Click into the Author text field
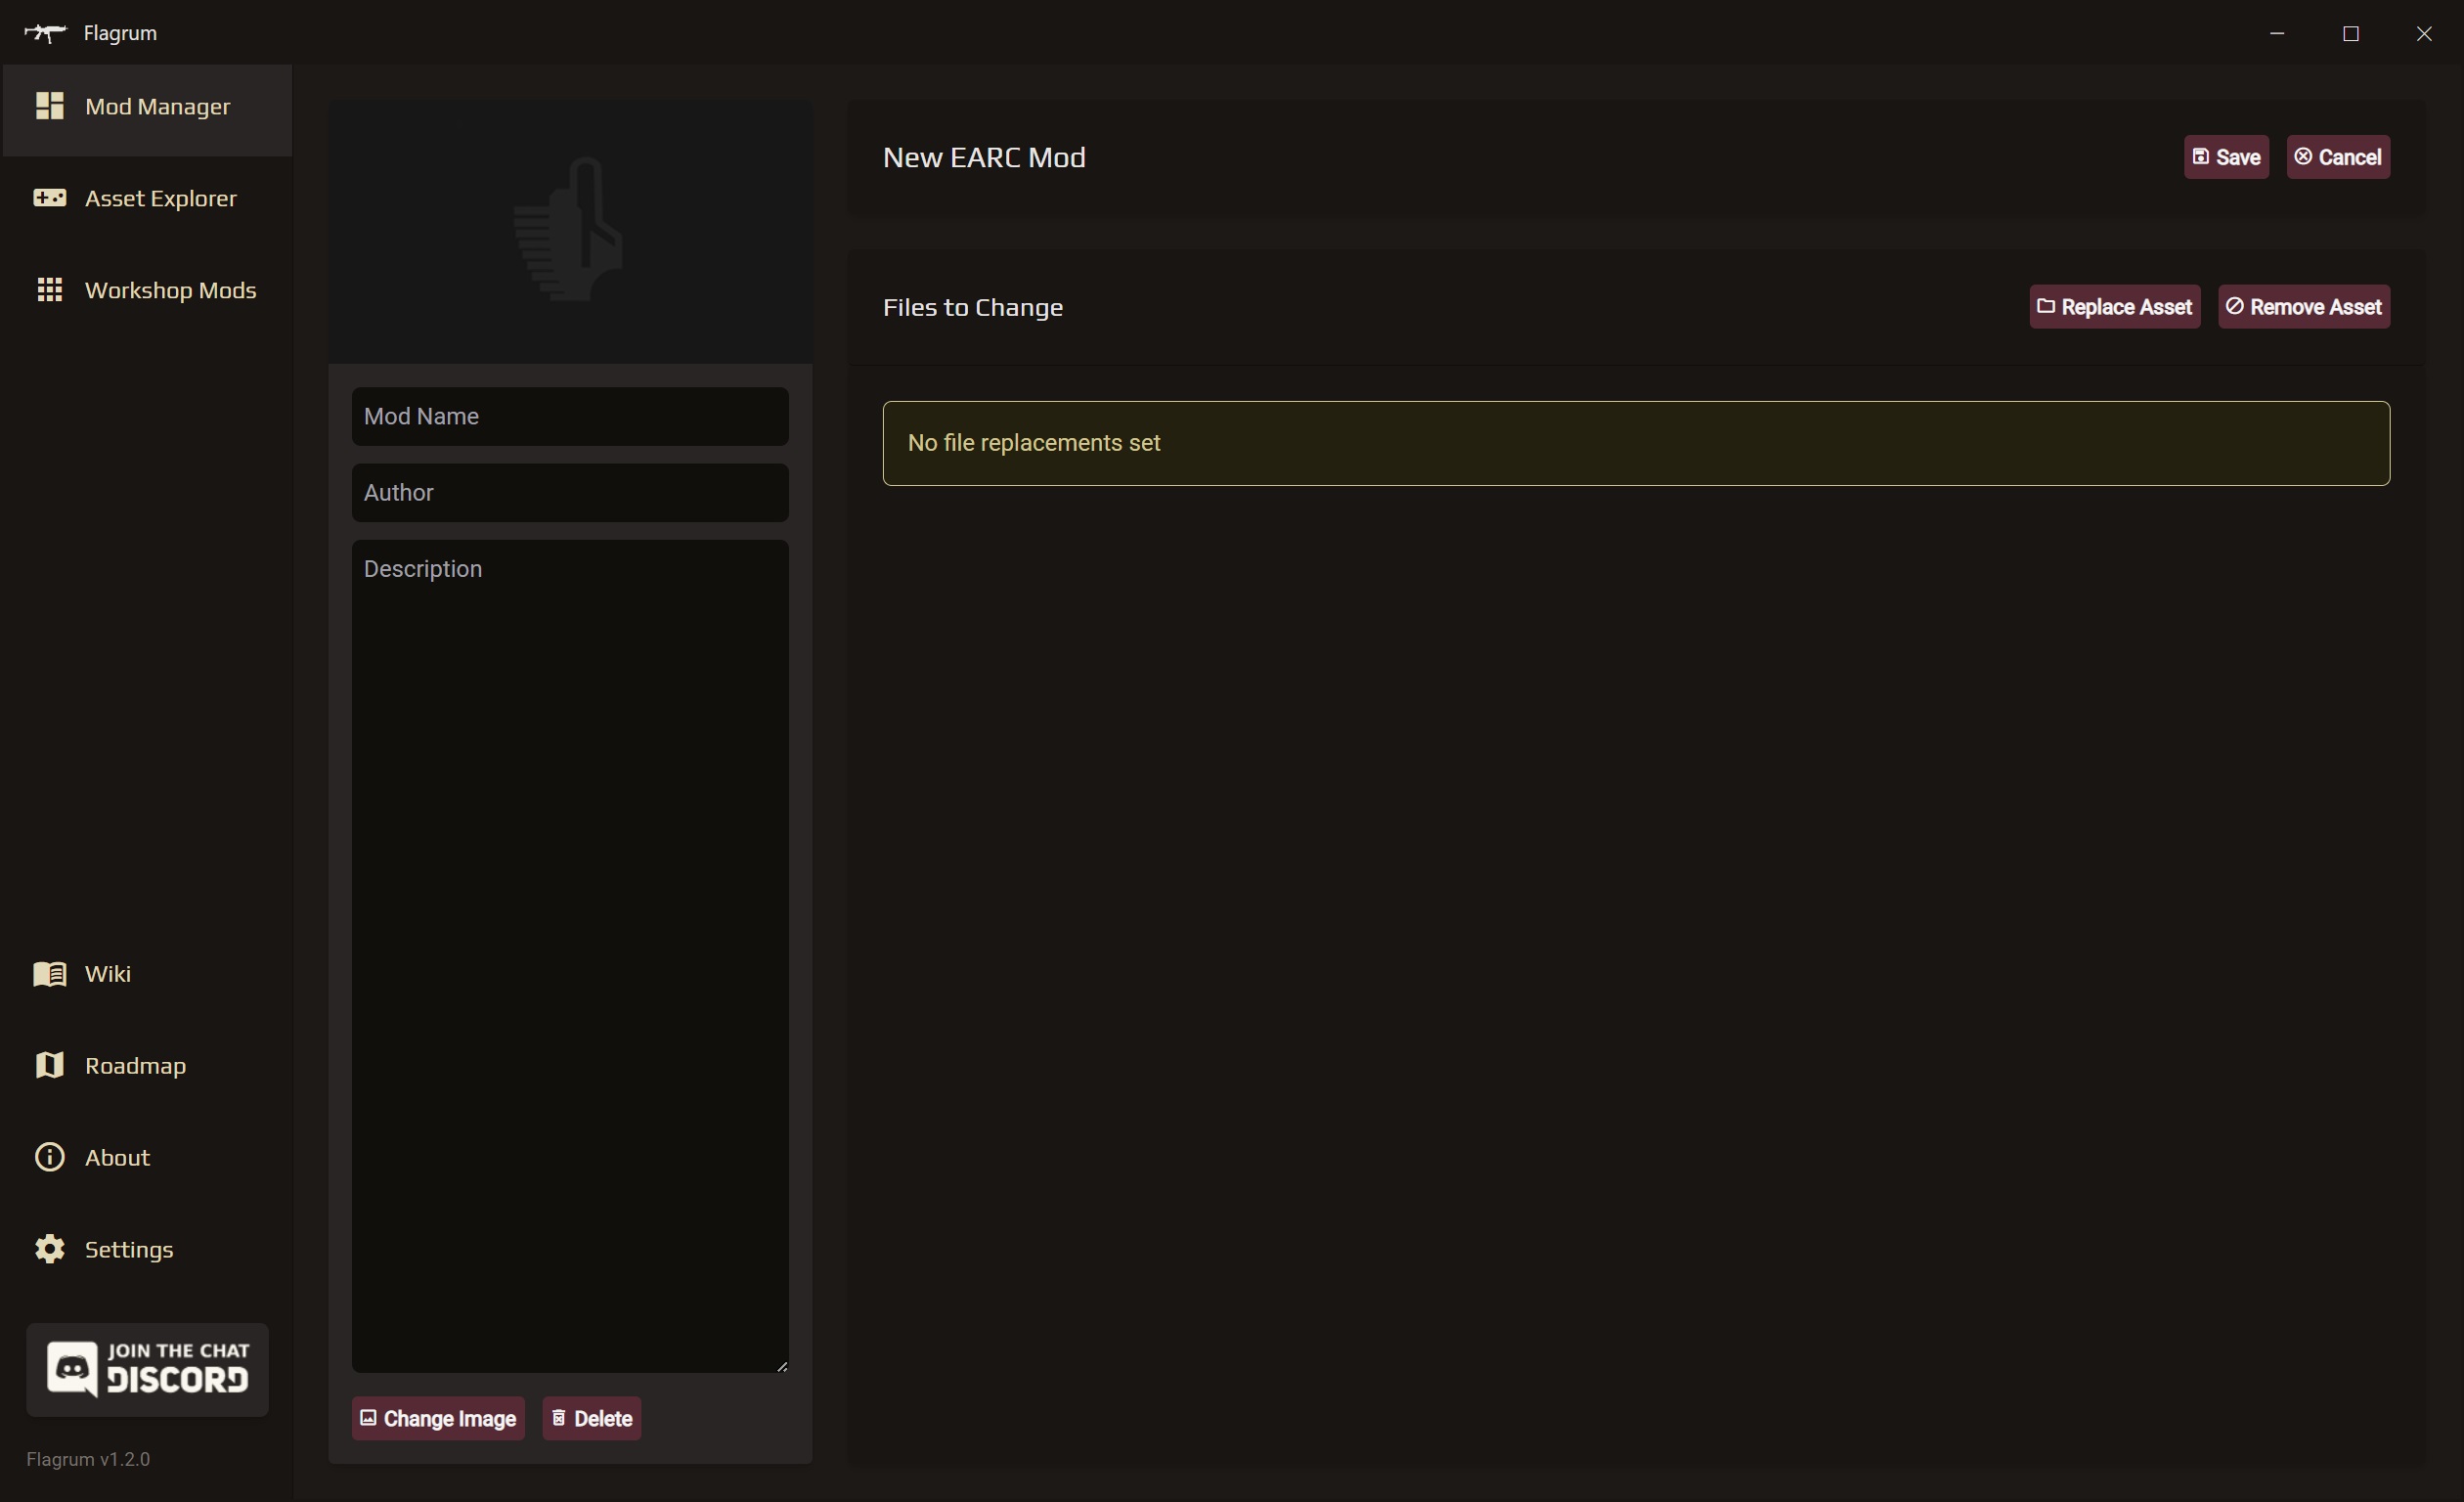 click(x=570, y=493)
